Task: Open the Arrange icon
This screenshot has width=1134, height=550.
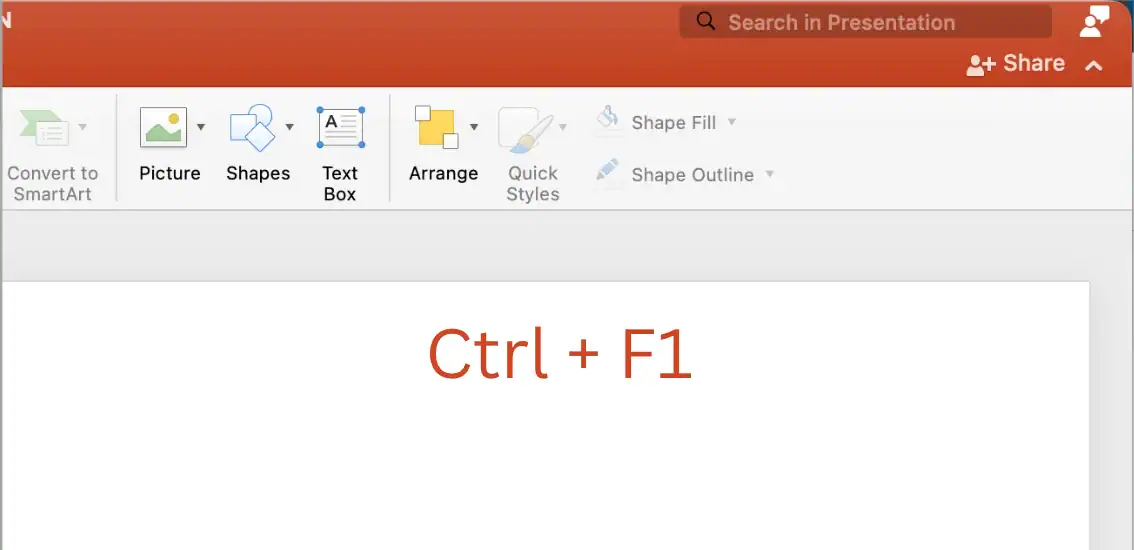Action: tap(436, 127)
